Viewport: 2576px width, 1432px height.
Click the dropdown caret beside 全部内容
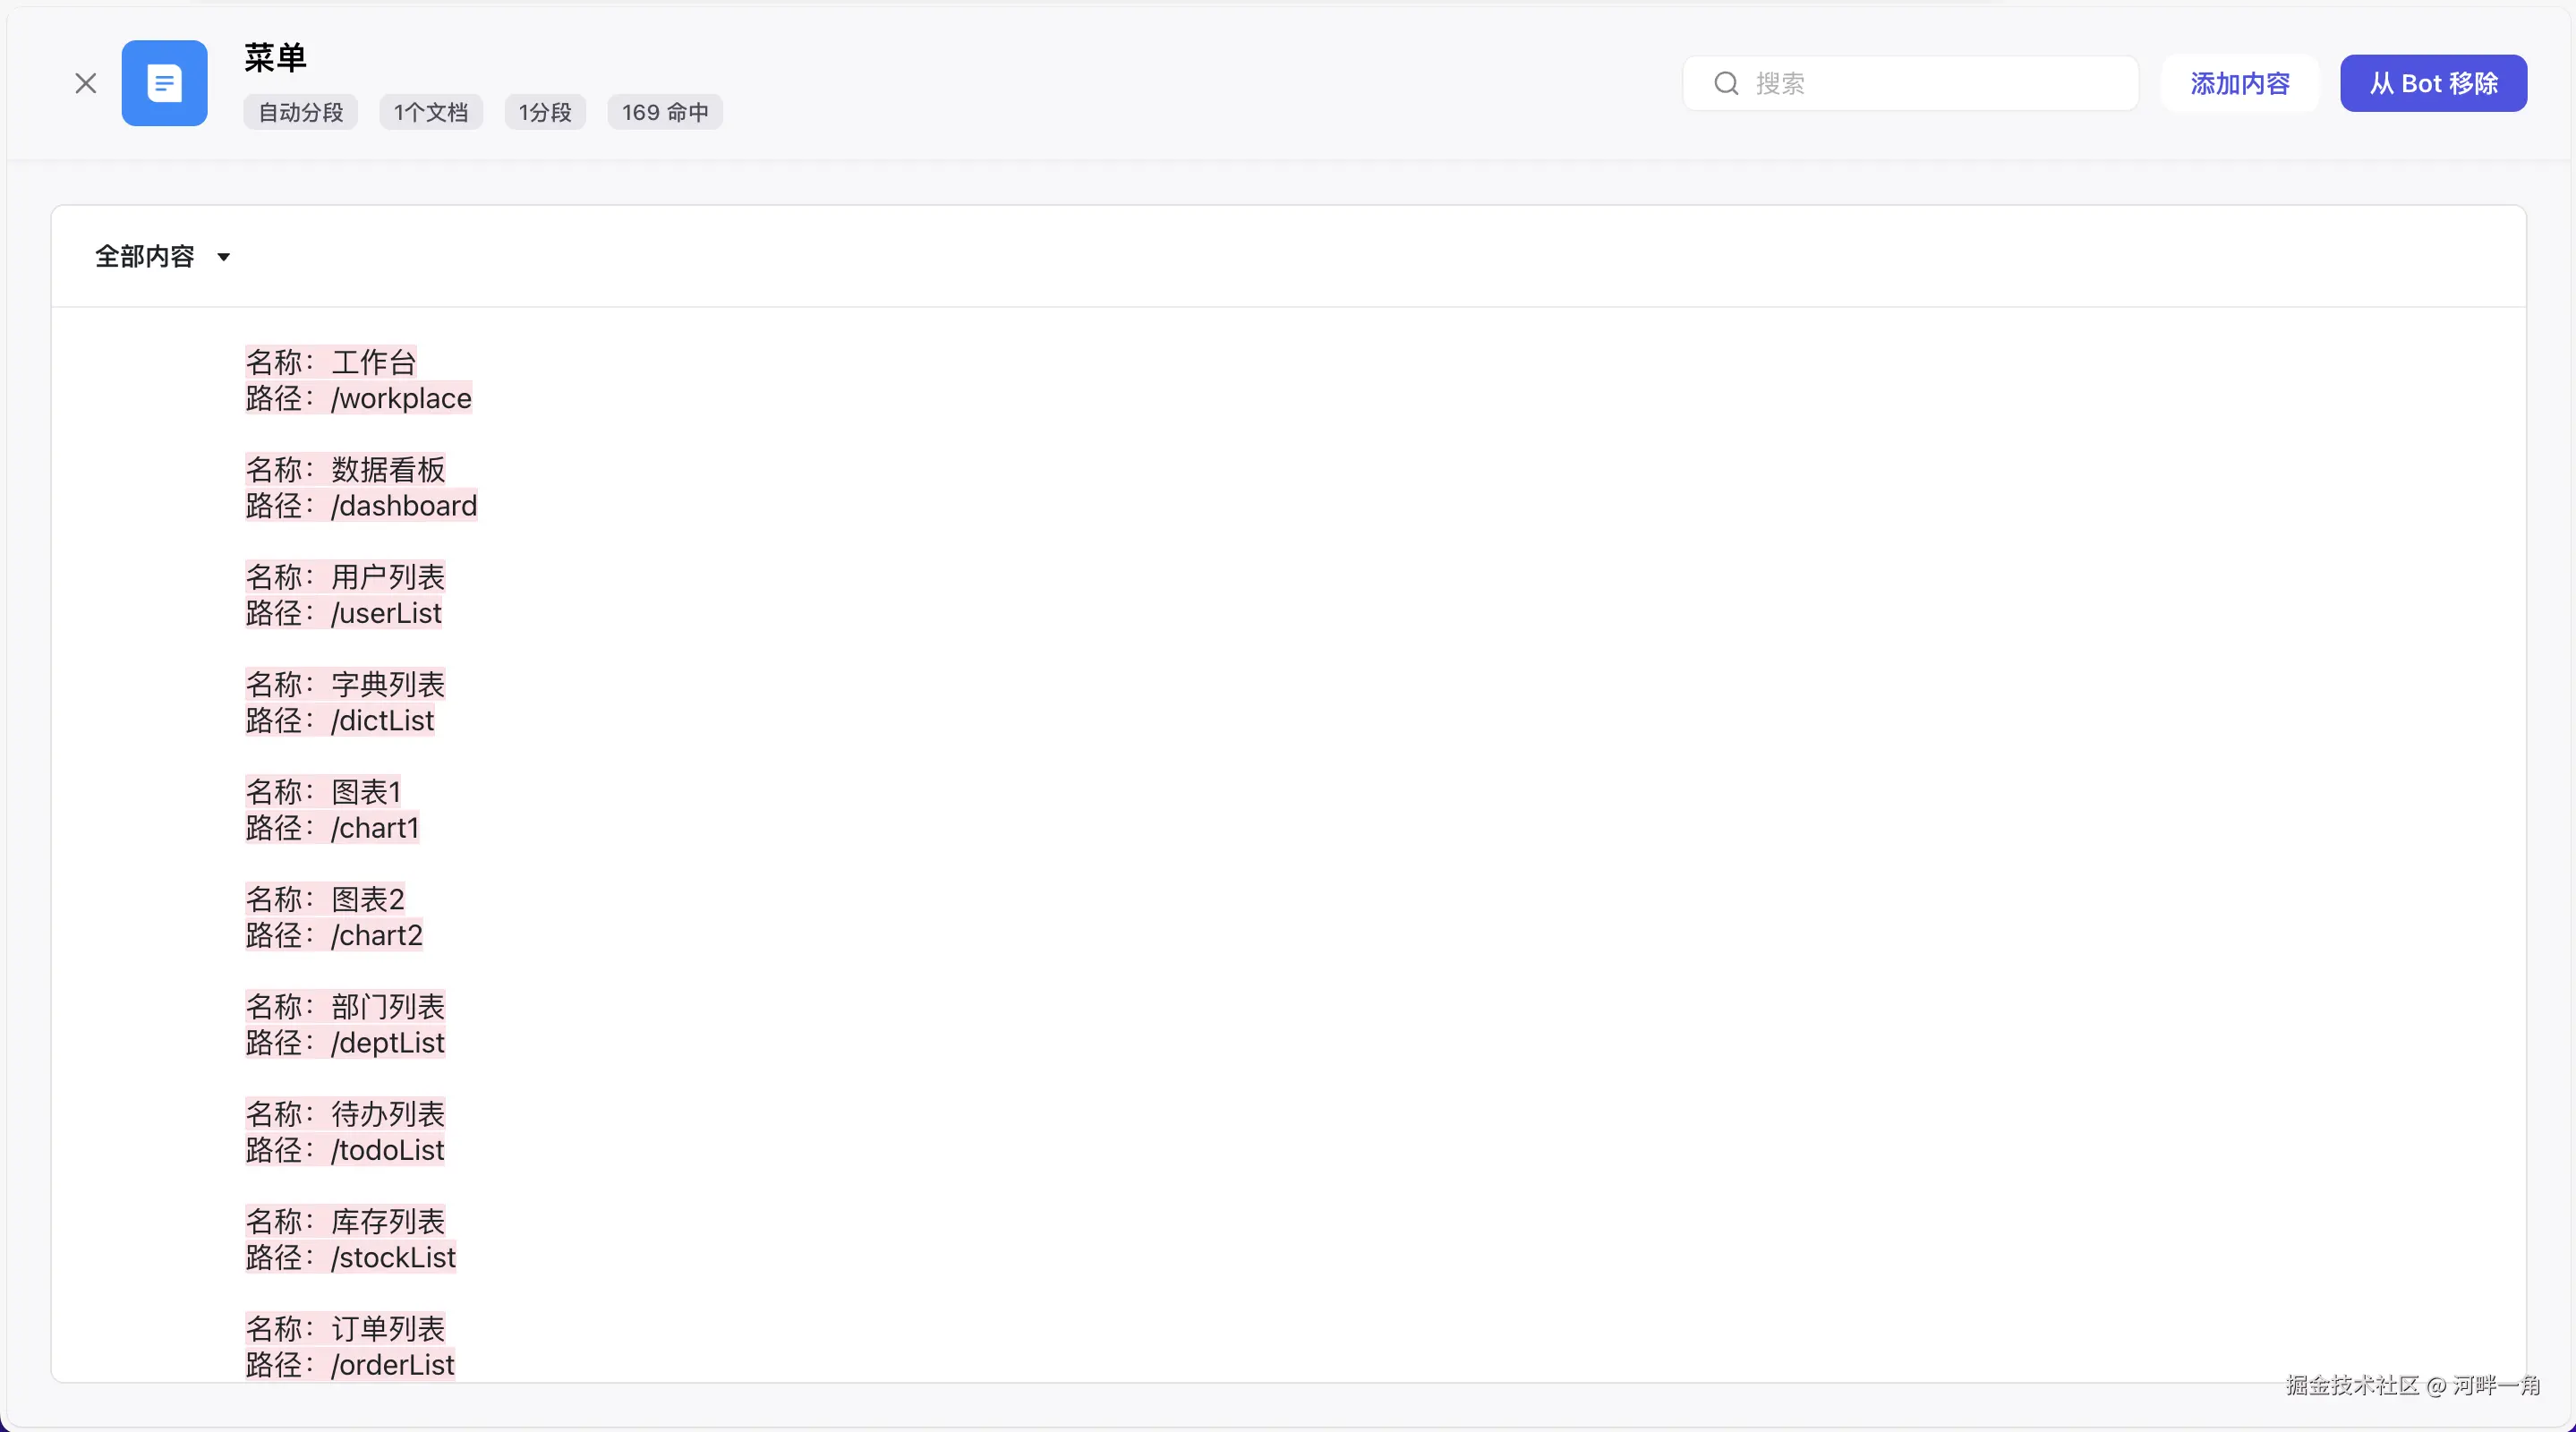click(x=224, y=257)
